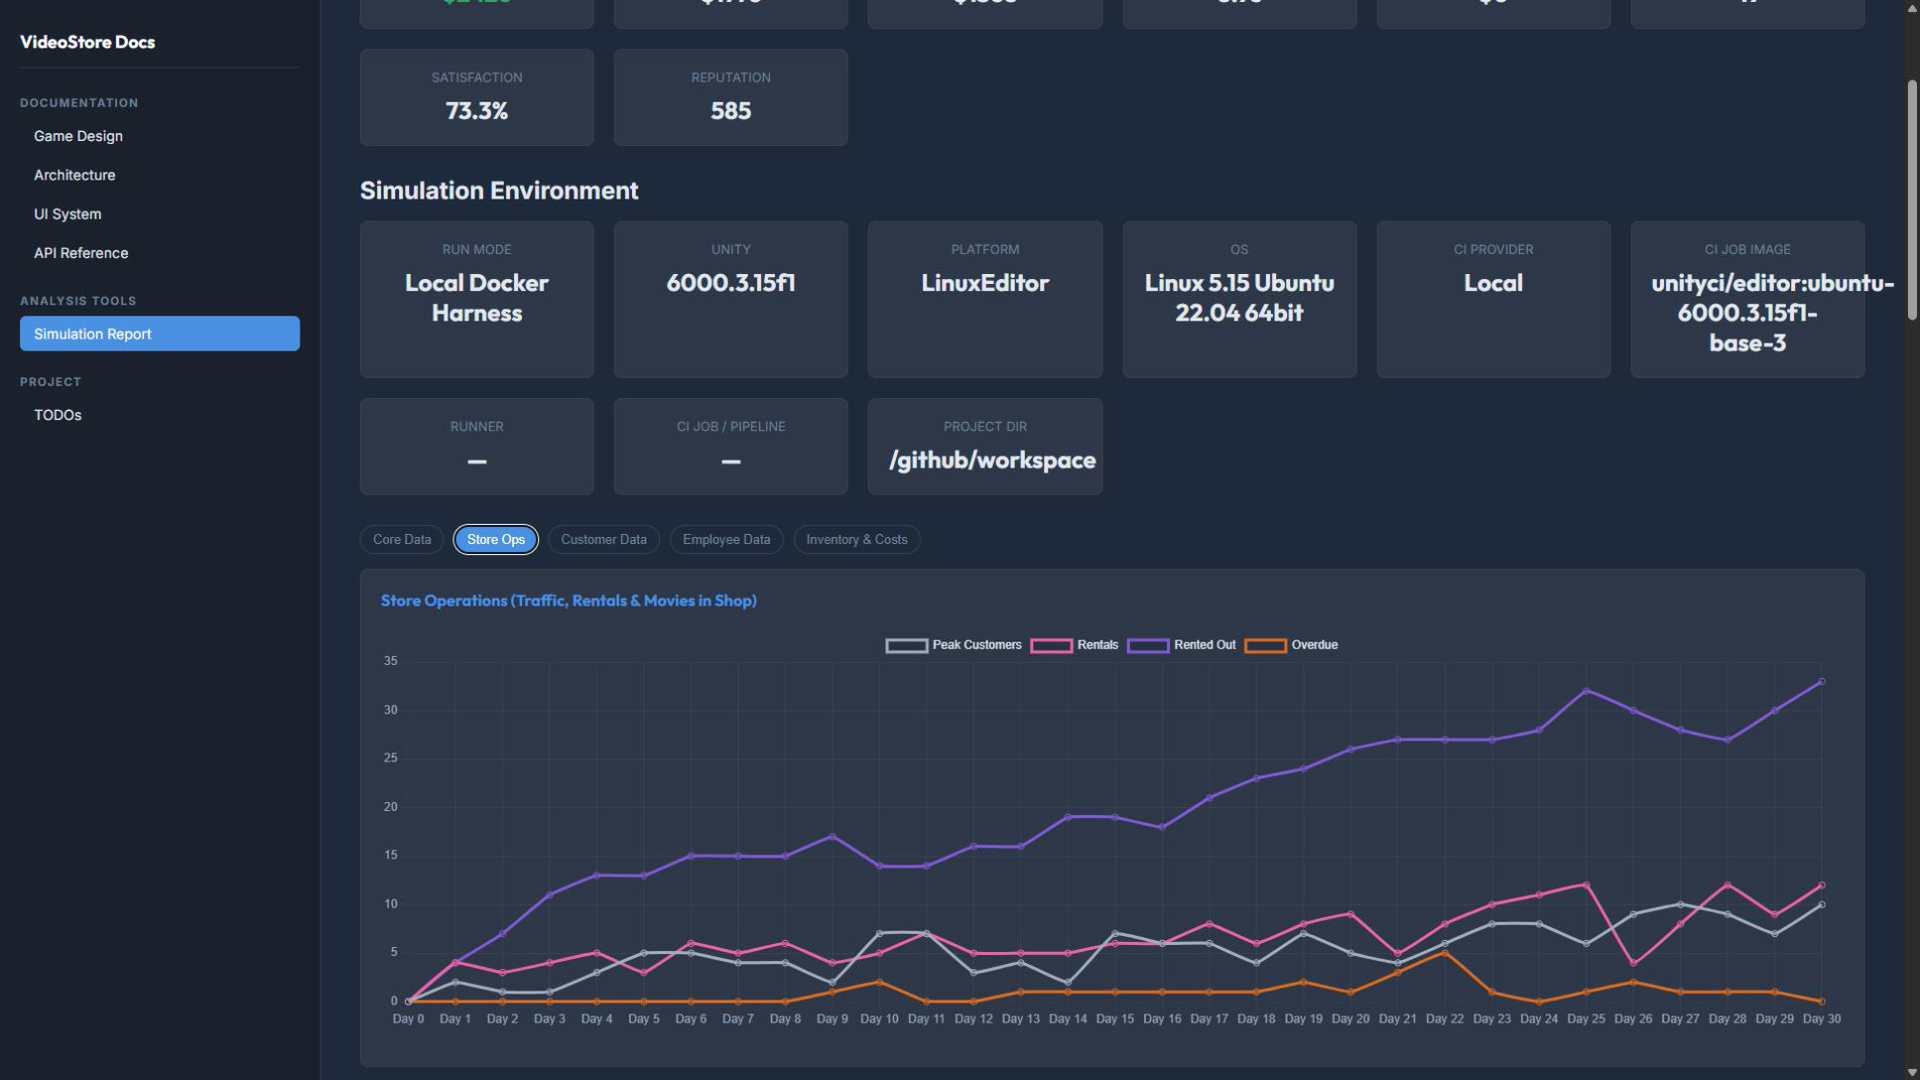Click the Run Mode Local Docker Harness card
Viewport: 1920px width, 1080px height.
point(477,299)
